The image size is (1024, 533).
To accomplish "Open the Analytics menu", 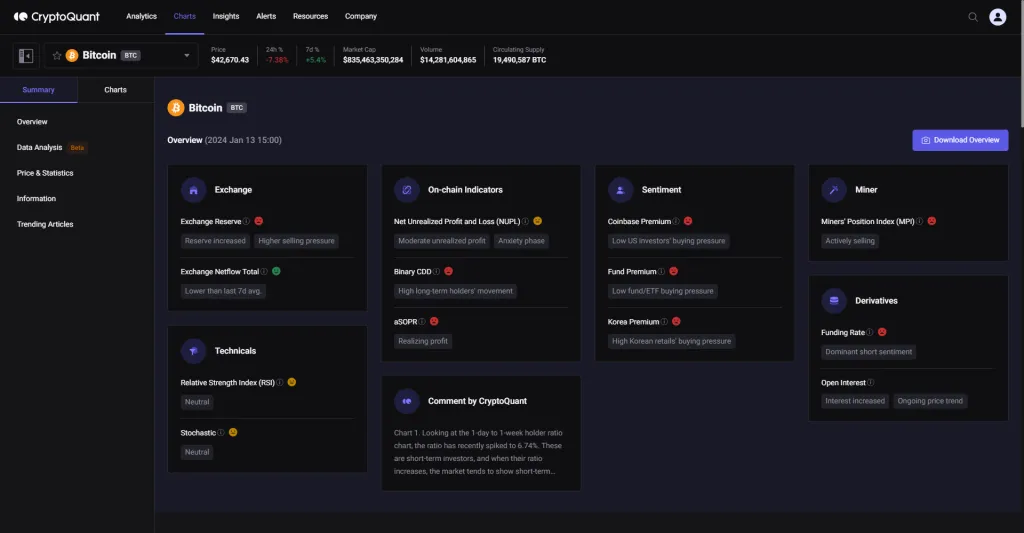I will coord(141,17).
